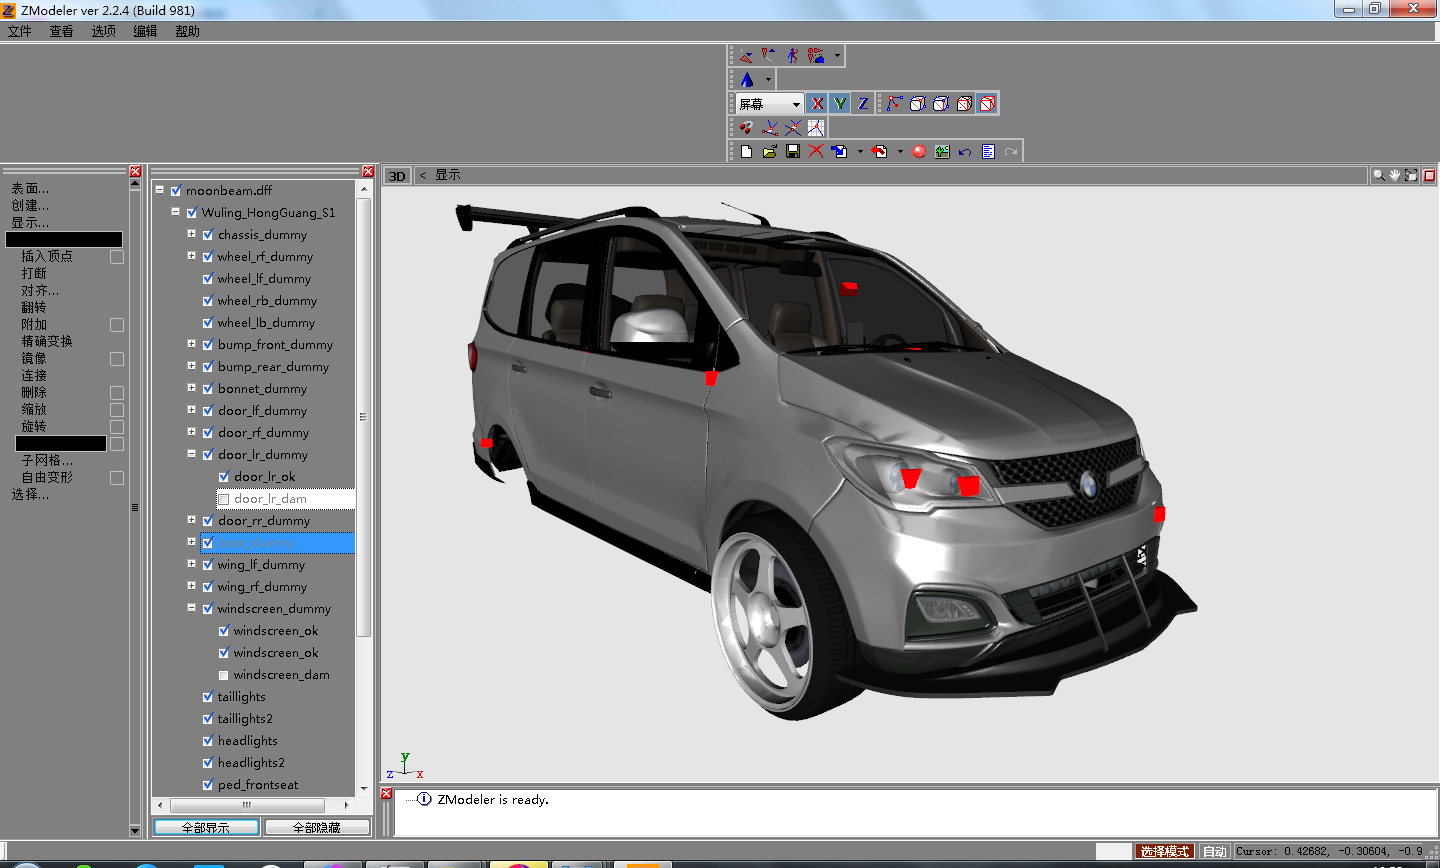Image resolution: width=1440 pixels, height=868 pixels.
Task: Enable the snap magnet icon
Action: 746,128
